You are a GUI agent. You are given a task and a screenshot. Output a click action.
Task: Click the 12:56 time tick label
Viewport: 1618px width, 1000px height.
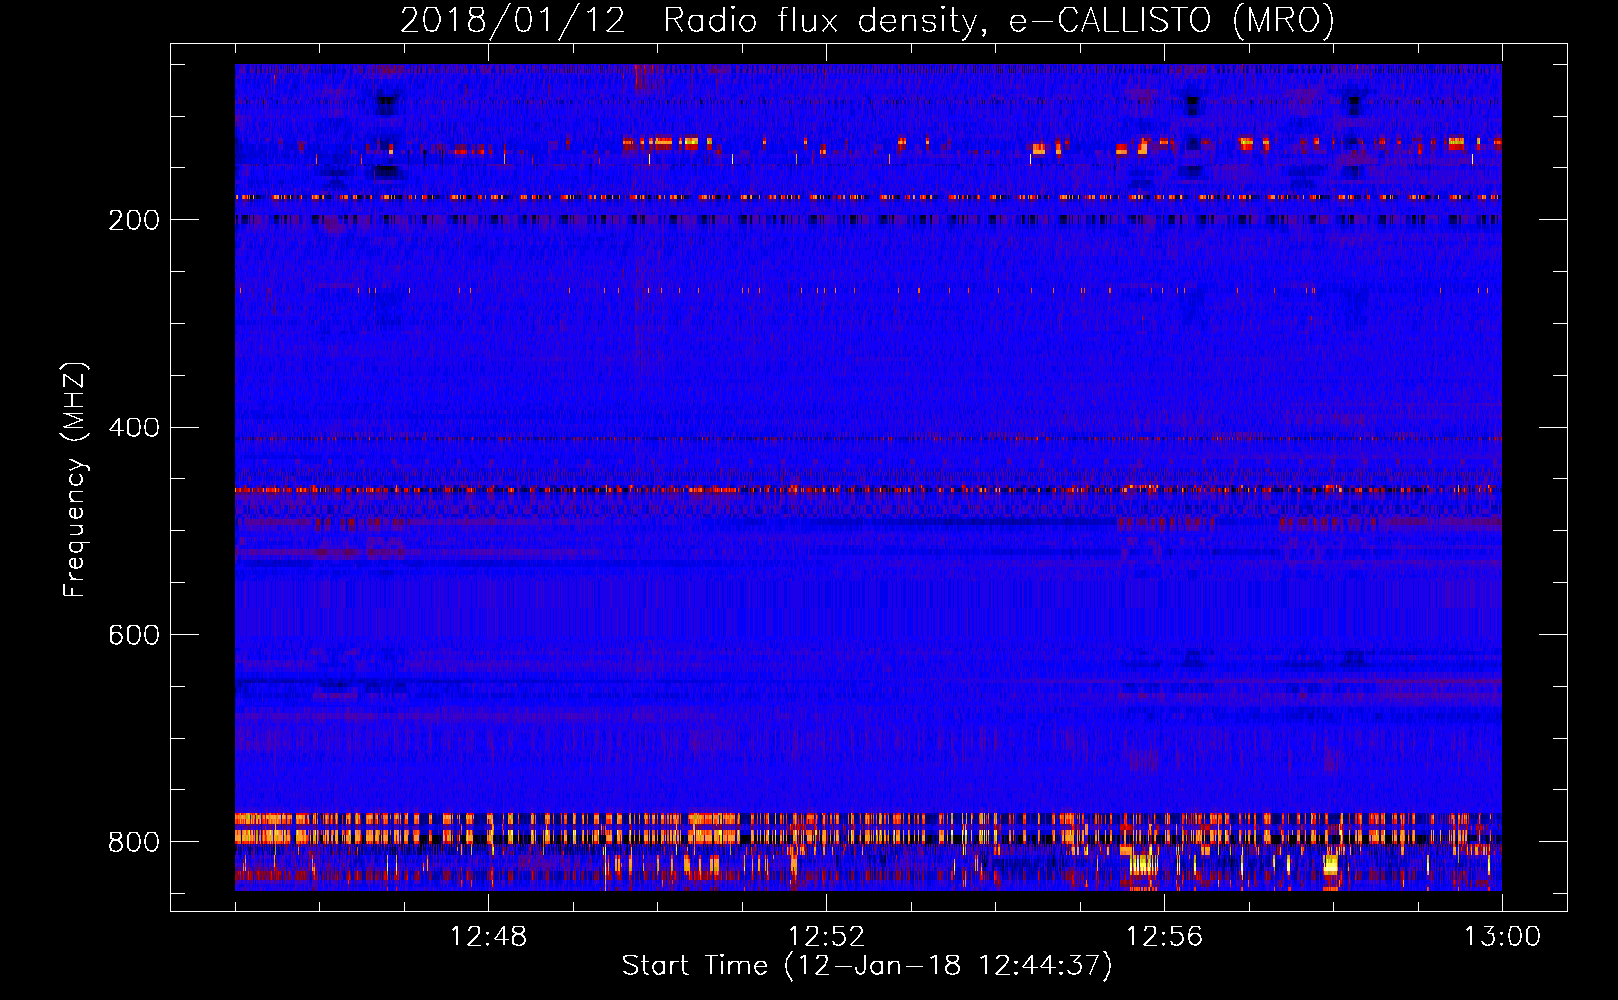click(x=1164, y=937)
